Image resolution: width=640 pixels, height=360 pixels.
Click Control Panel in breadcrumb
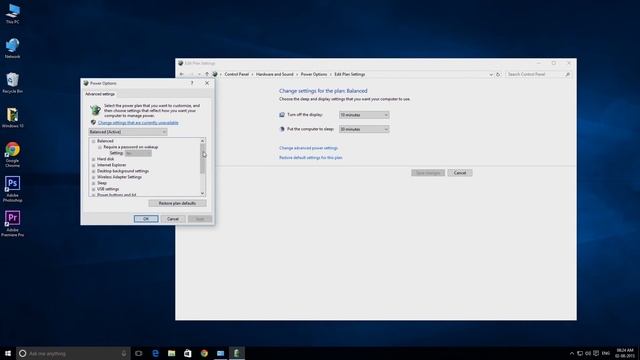[236, 74]
